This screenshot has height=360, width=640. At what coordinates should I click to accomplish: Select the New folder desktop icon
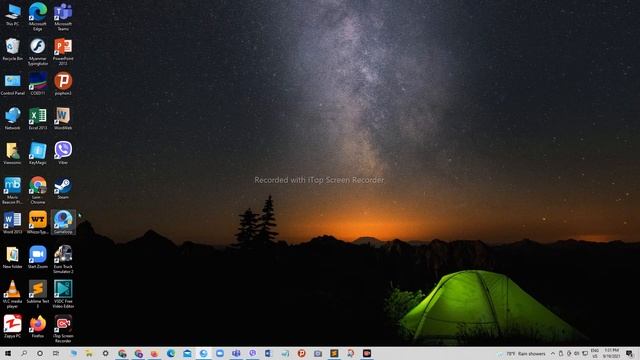click(x=12, y=258)
